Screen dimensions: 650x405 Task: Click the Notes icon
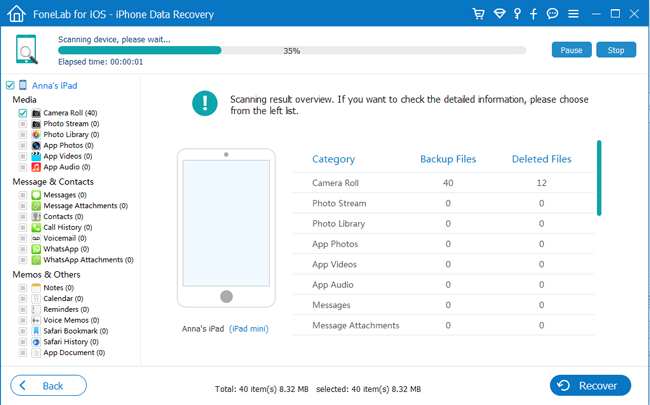[36, 288]
